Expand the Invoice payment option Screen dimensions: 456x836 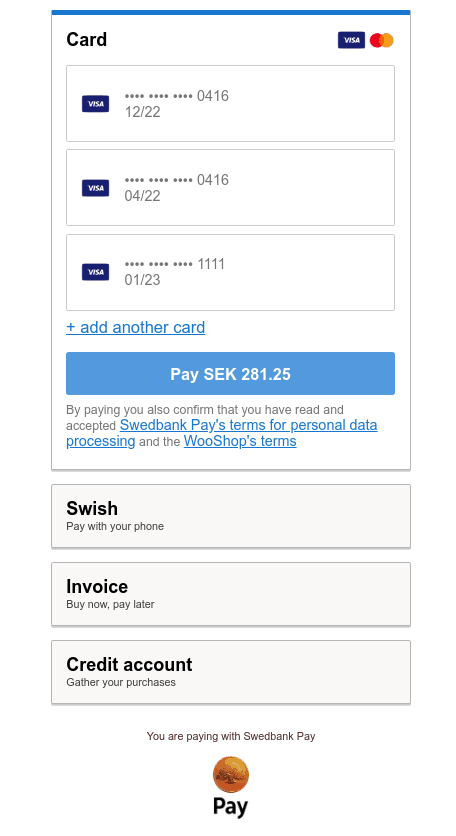[231, 594]
